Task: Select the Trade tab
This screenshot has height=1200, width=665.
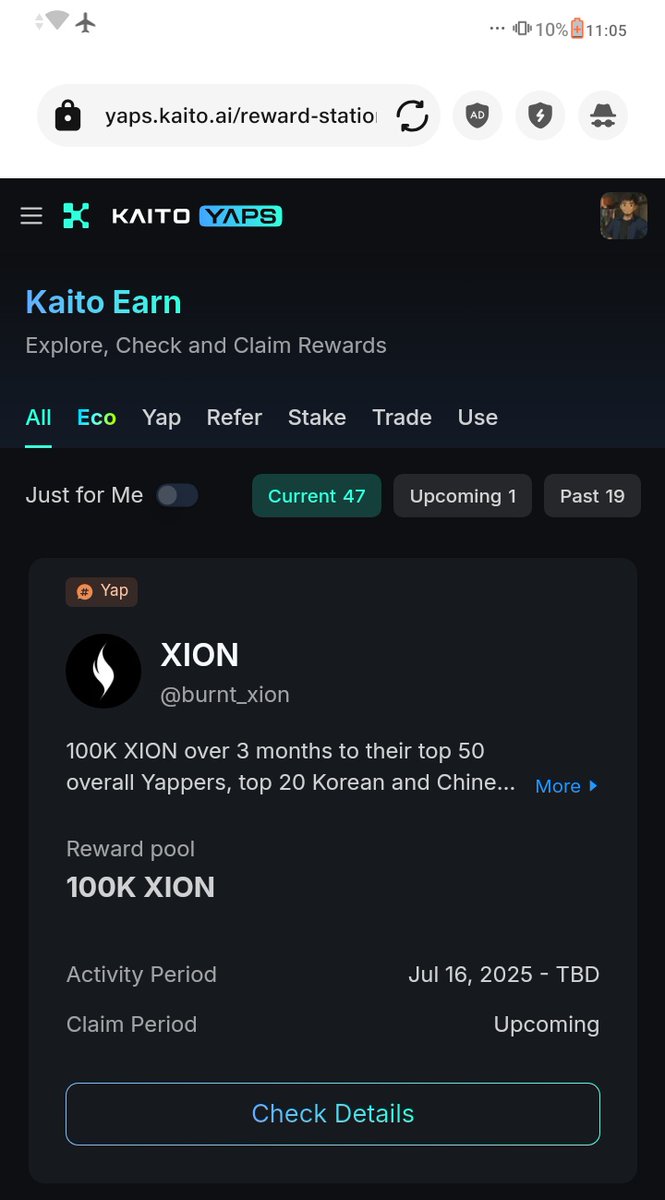Action: pyautogui.click(x=402, y=417)
